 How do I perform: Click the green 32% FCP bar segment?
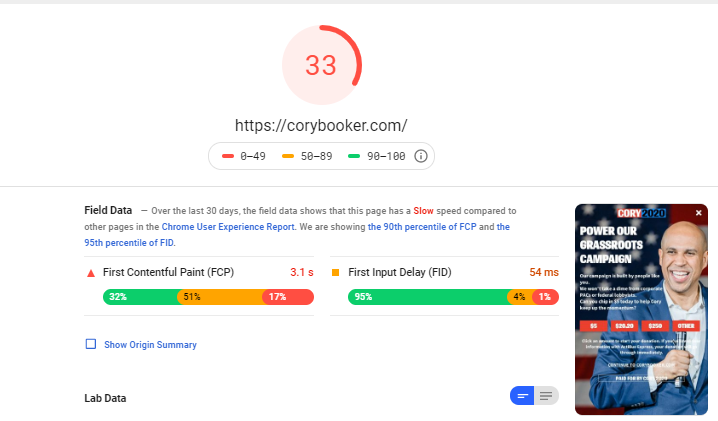point(141,297)
